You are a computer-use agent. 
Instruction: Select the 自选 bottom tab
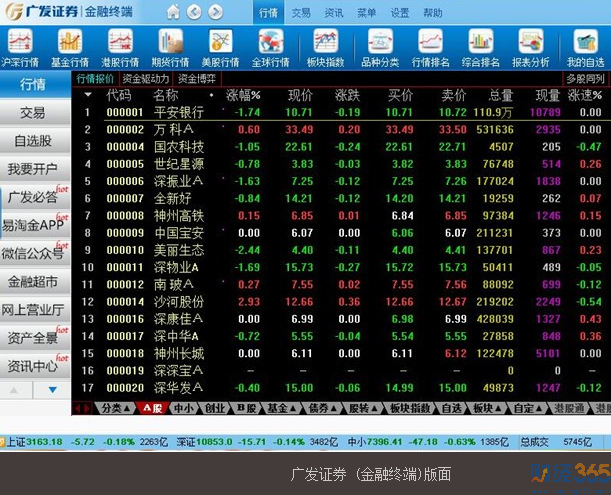452,408
